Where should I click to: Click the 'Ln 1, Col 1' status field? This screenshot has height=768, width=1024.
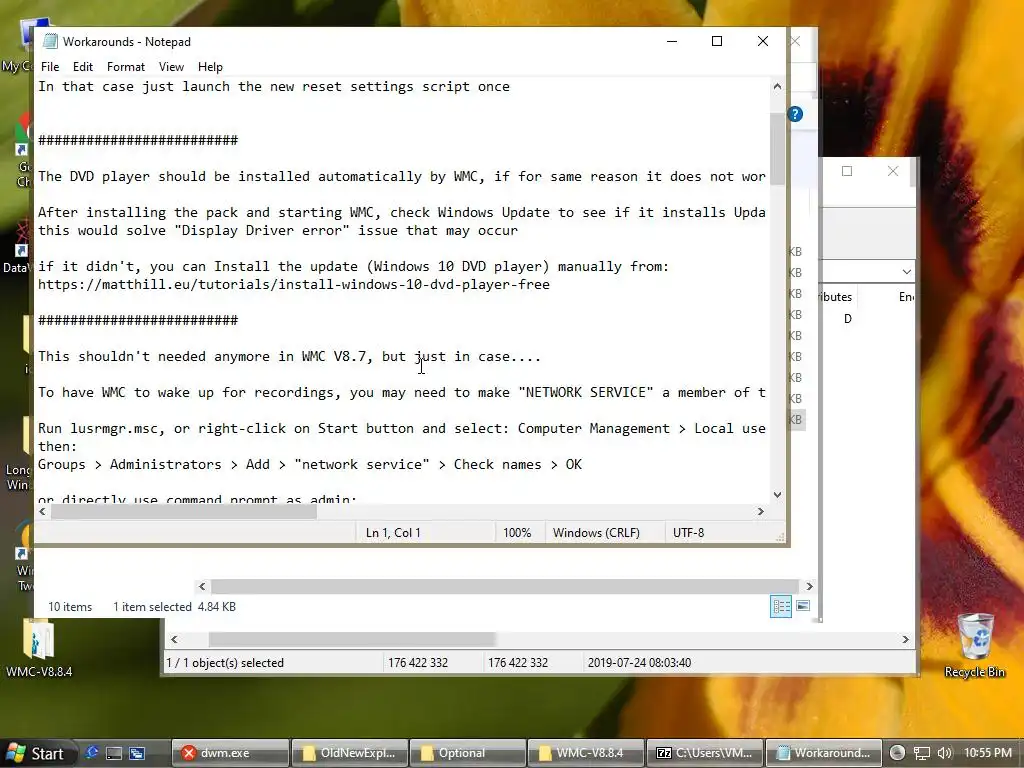click(x=393, y=533)
